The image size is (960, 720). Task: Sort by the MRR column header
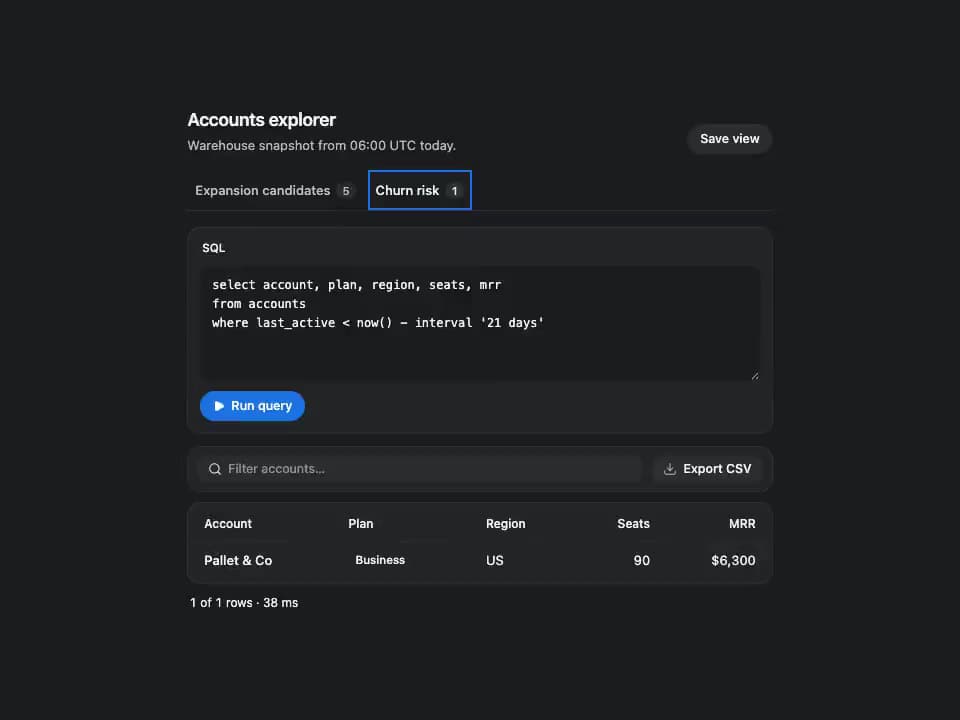[742, 524]
